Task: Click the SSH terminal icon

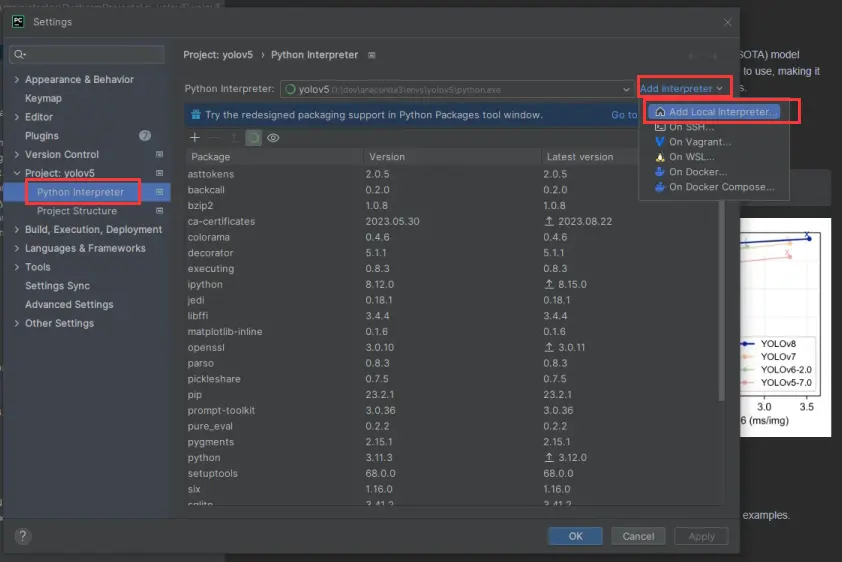Action: point(660,127)
